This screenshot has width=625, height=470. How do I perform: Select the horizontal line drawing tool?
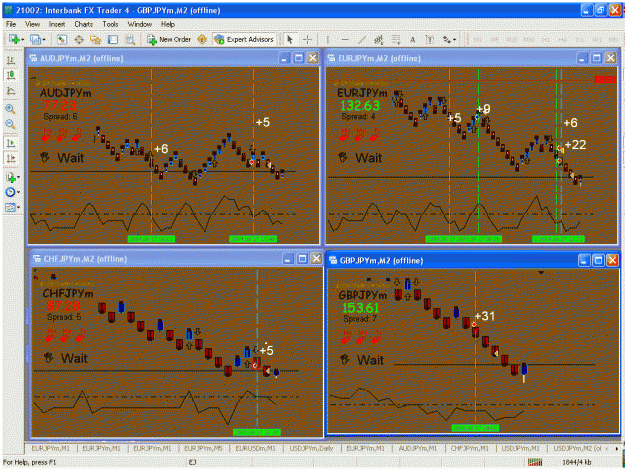(345, 39)
